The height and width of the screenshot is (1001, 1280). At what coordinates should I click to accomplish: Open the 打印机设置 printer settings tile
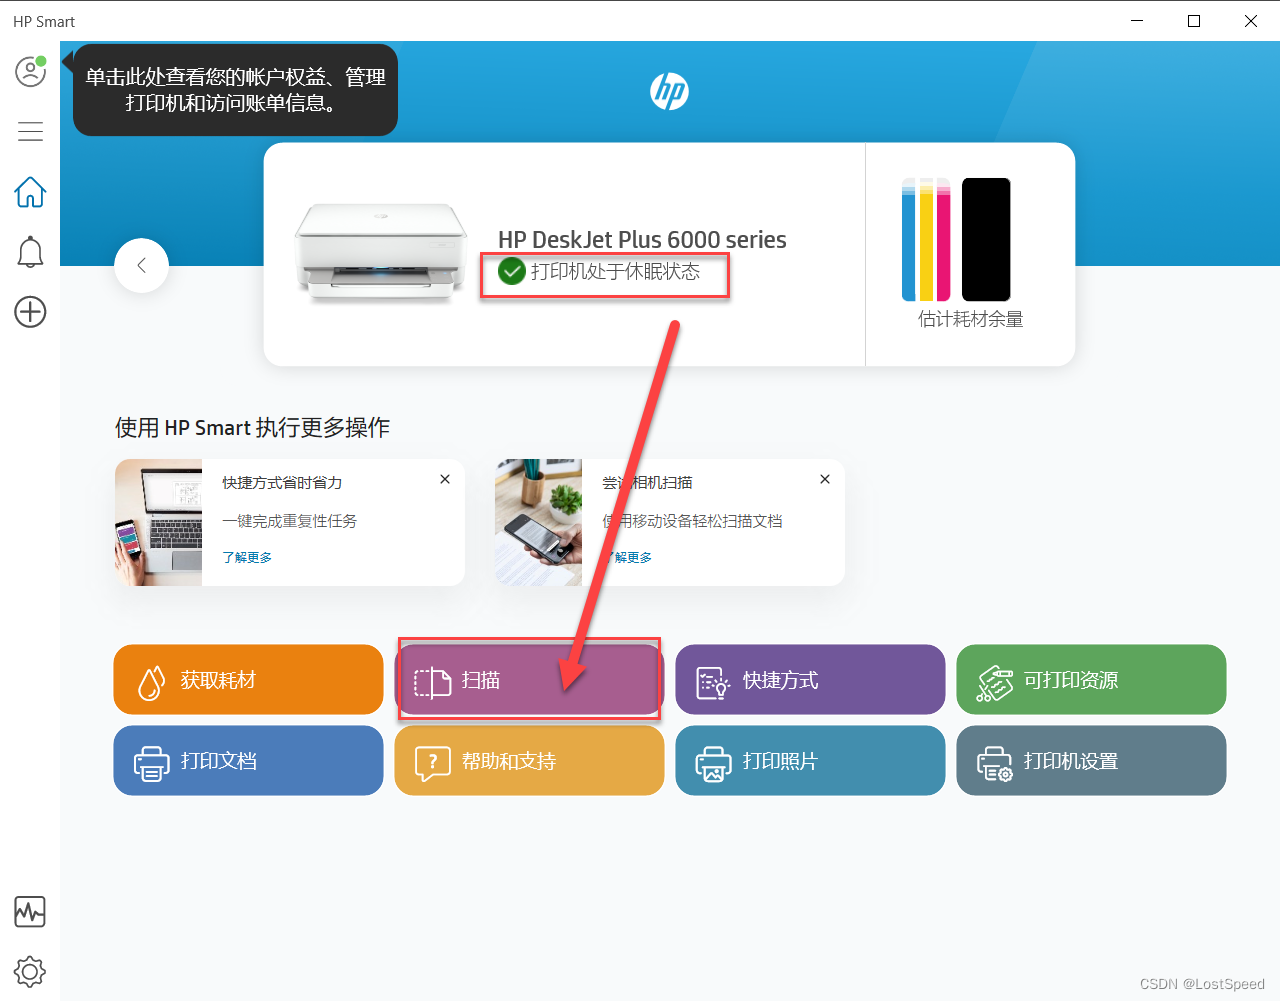(x=1091, y=761)
